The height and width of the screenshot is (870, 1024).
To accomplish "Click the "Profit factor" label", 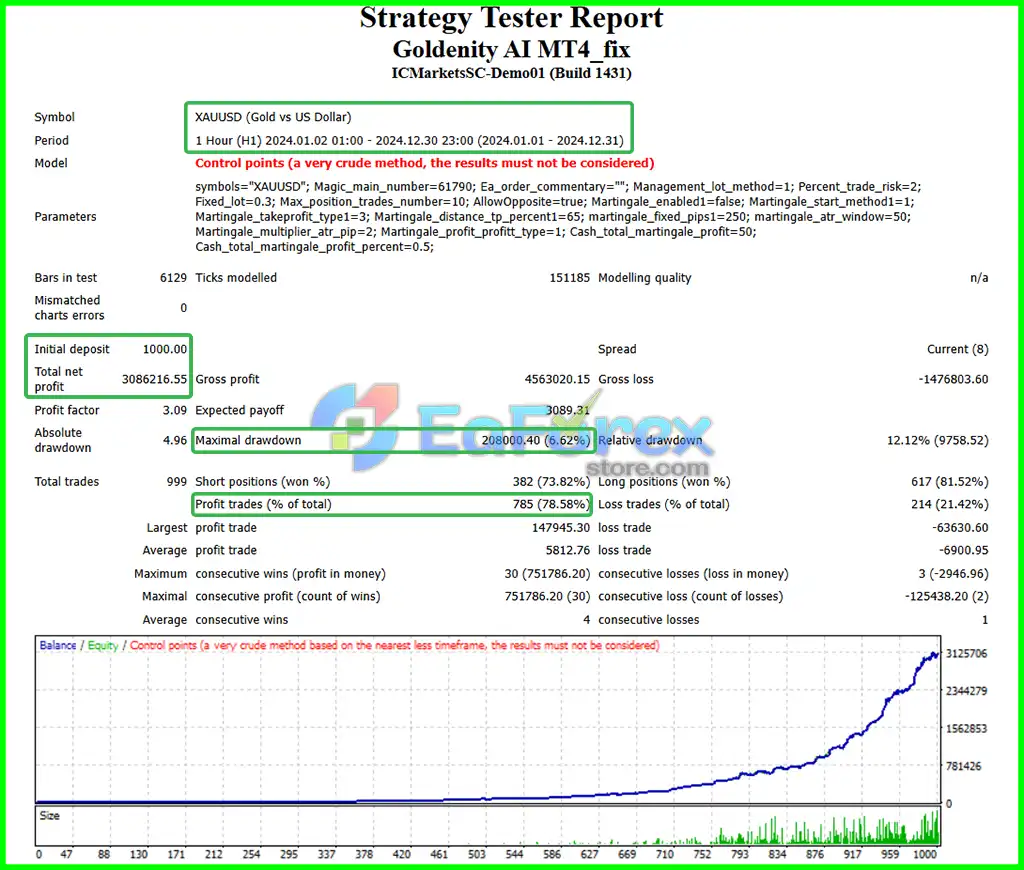I will [x=67, y=410].
